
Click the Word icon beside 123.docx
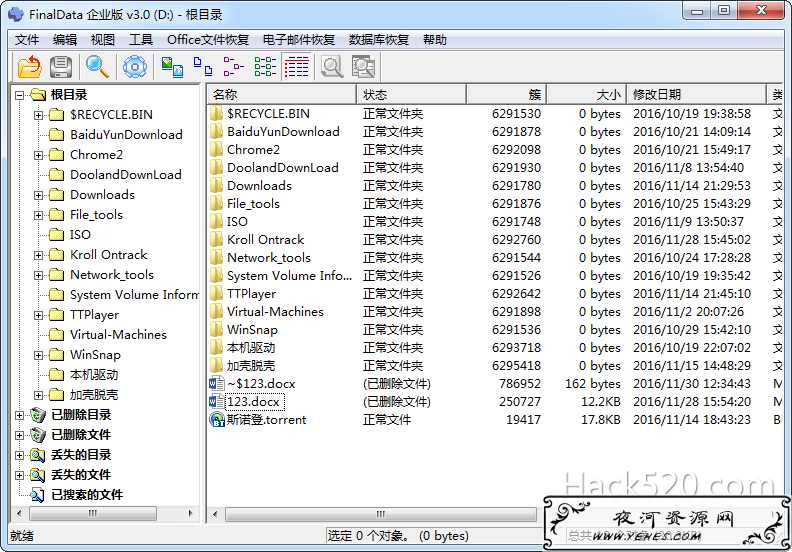click(x=217, y=402)
